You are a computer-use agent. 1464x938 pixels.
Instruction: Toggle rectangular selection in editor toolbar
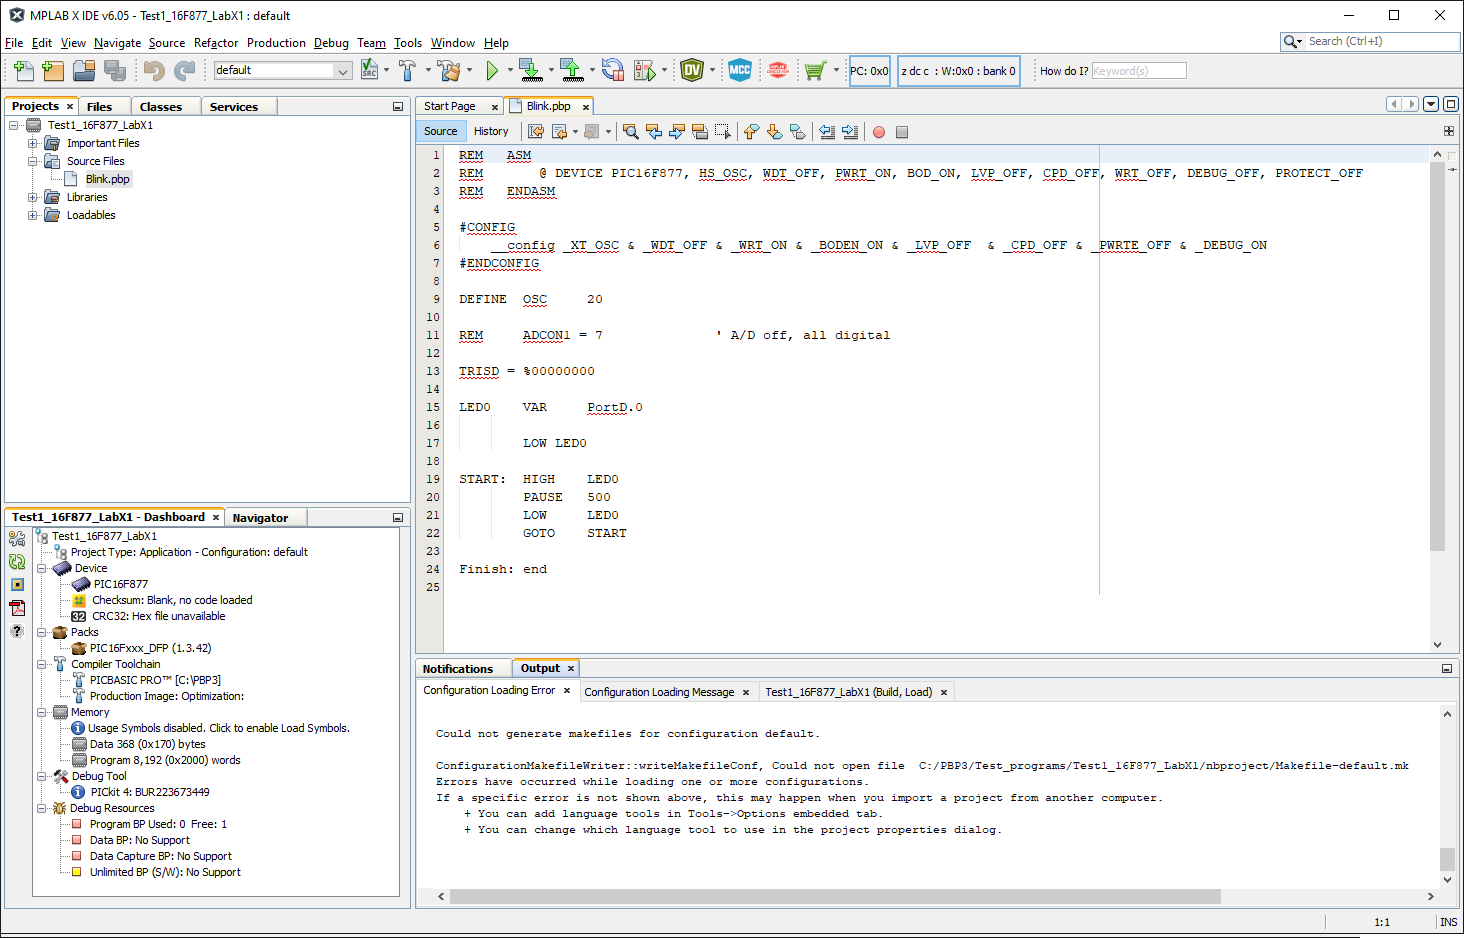[723, 132]
